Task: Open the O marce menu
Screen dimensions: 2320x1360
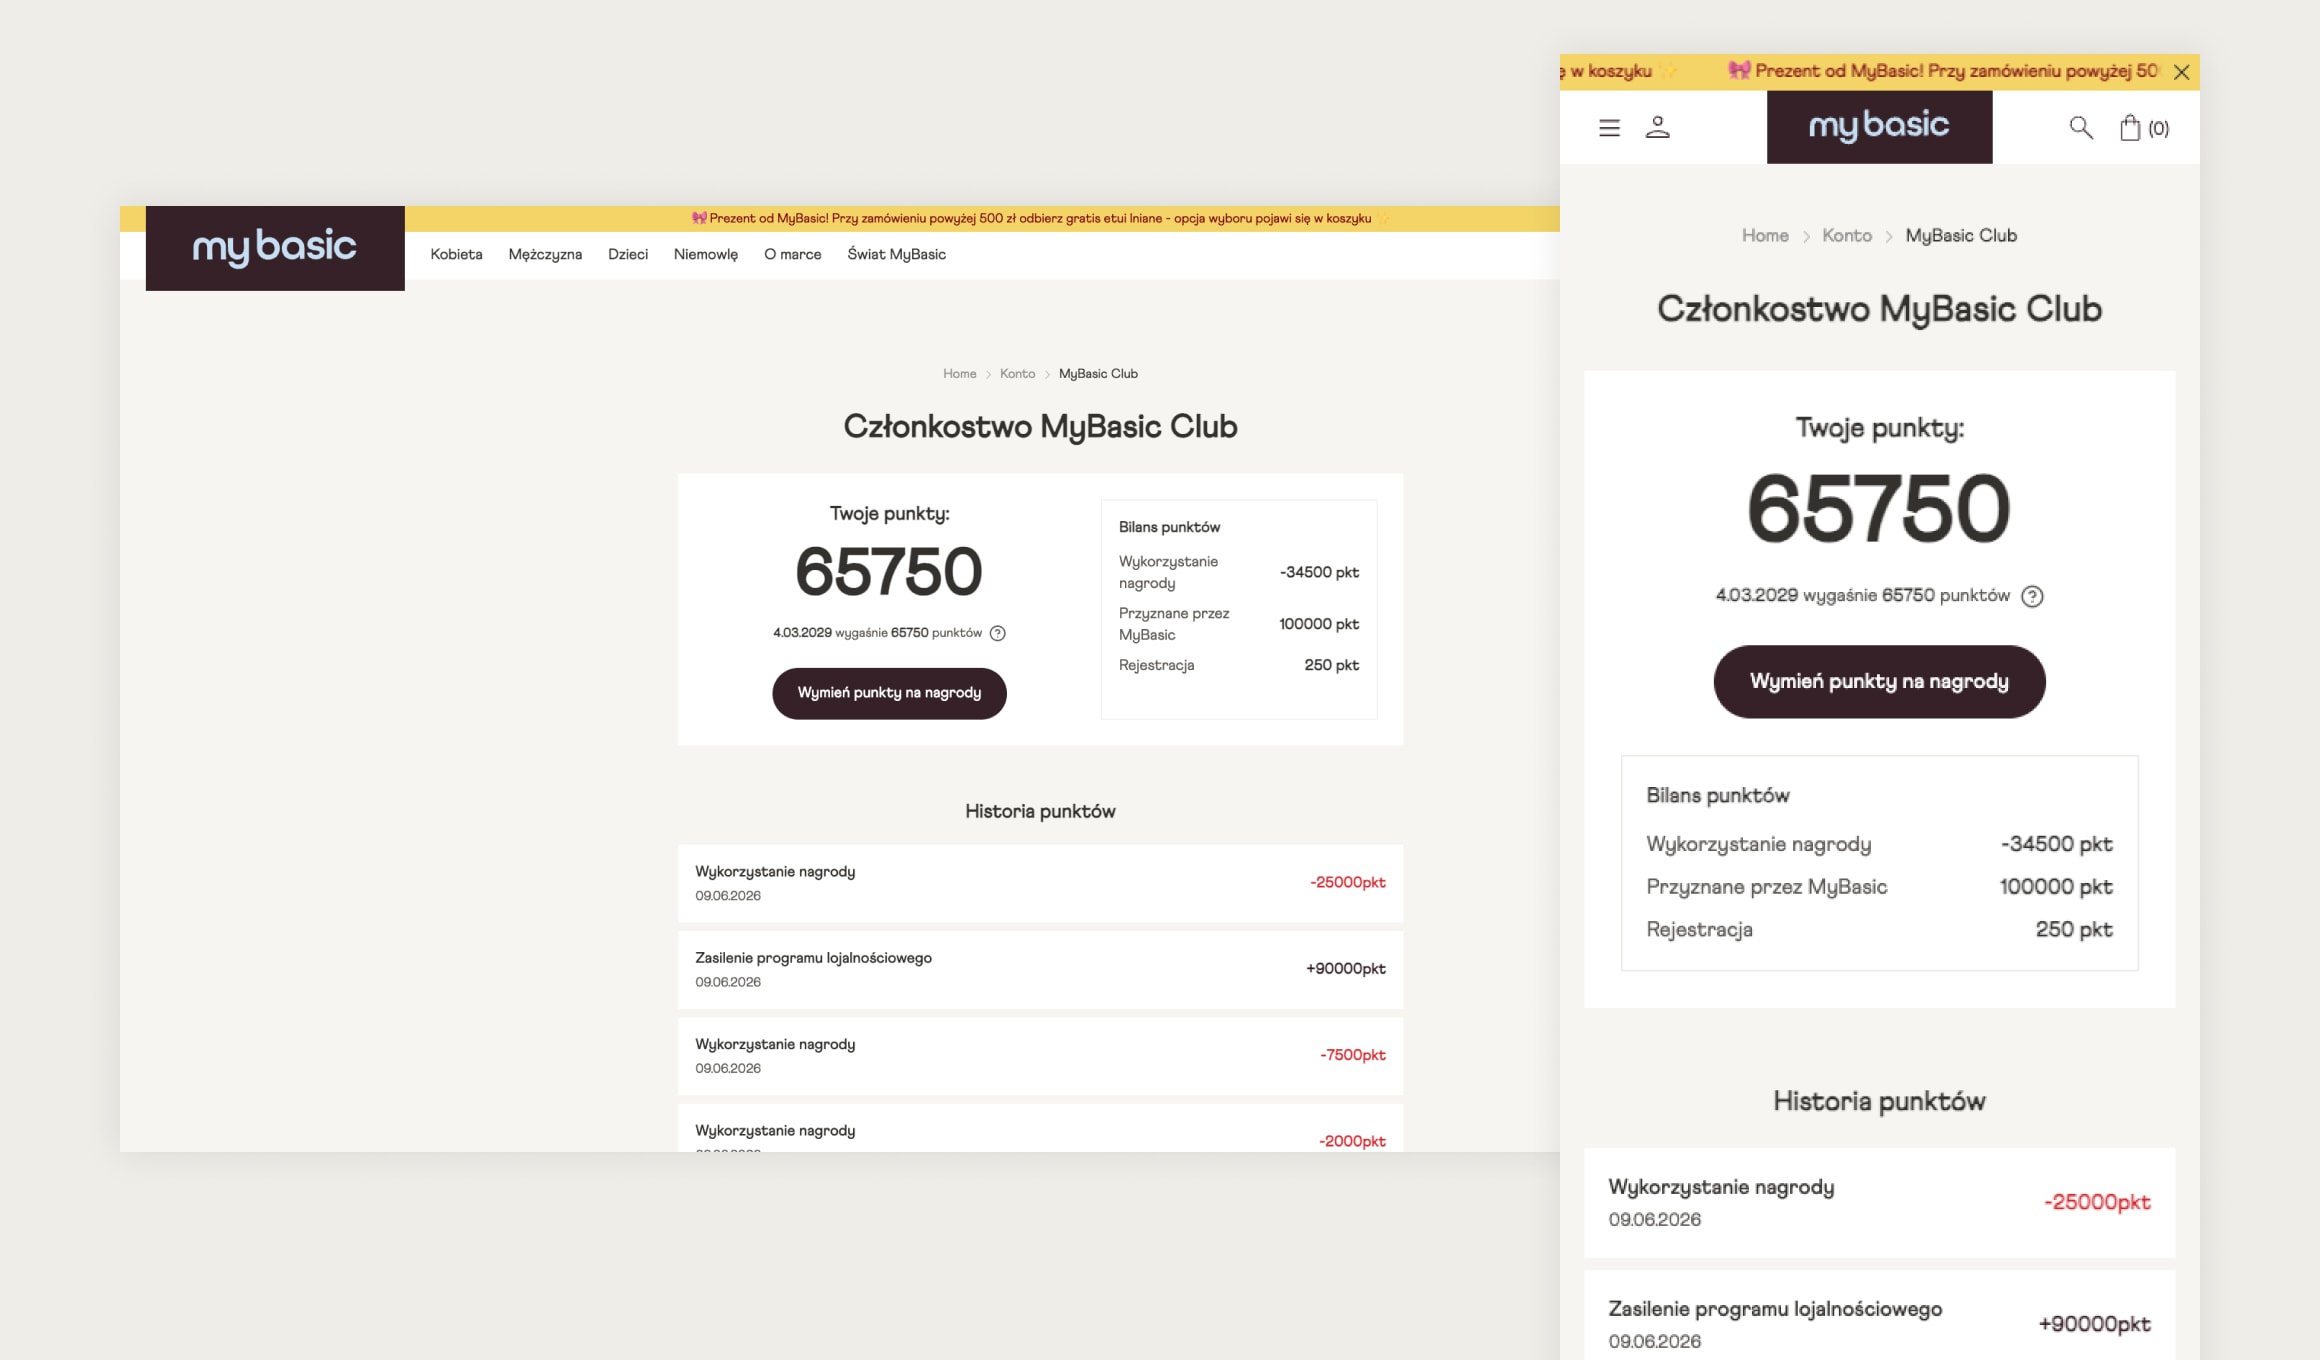Action: tap(793, 254)
